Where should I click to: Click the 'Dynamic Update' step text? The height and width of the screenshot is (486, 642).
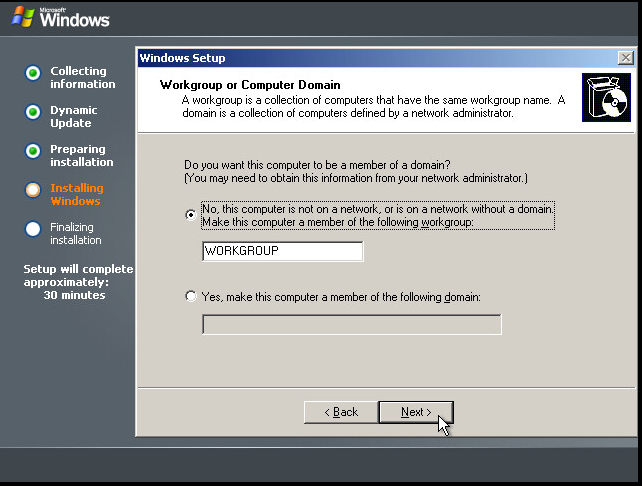74,117
